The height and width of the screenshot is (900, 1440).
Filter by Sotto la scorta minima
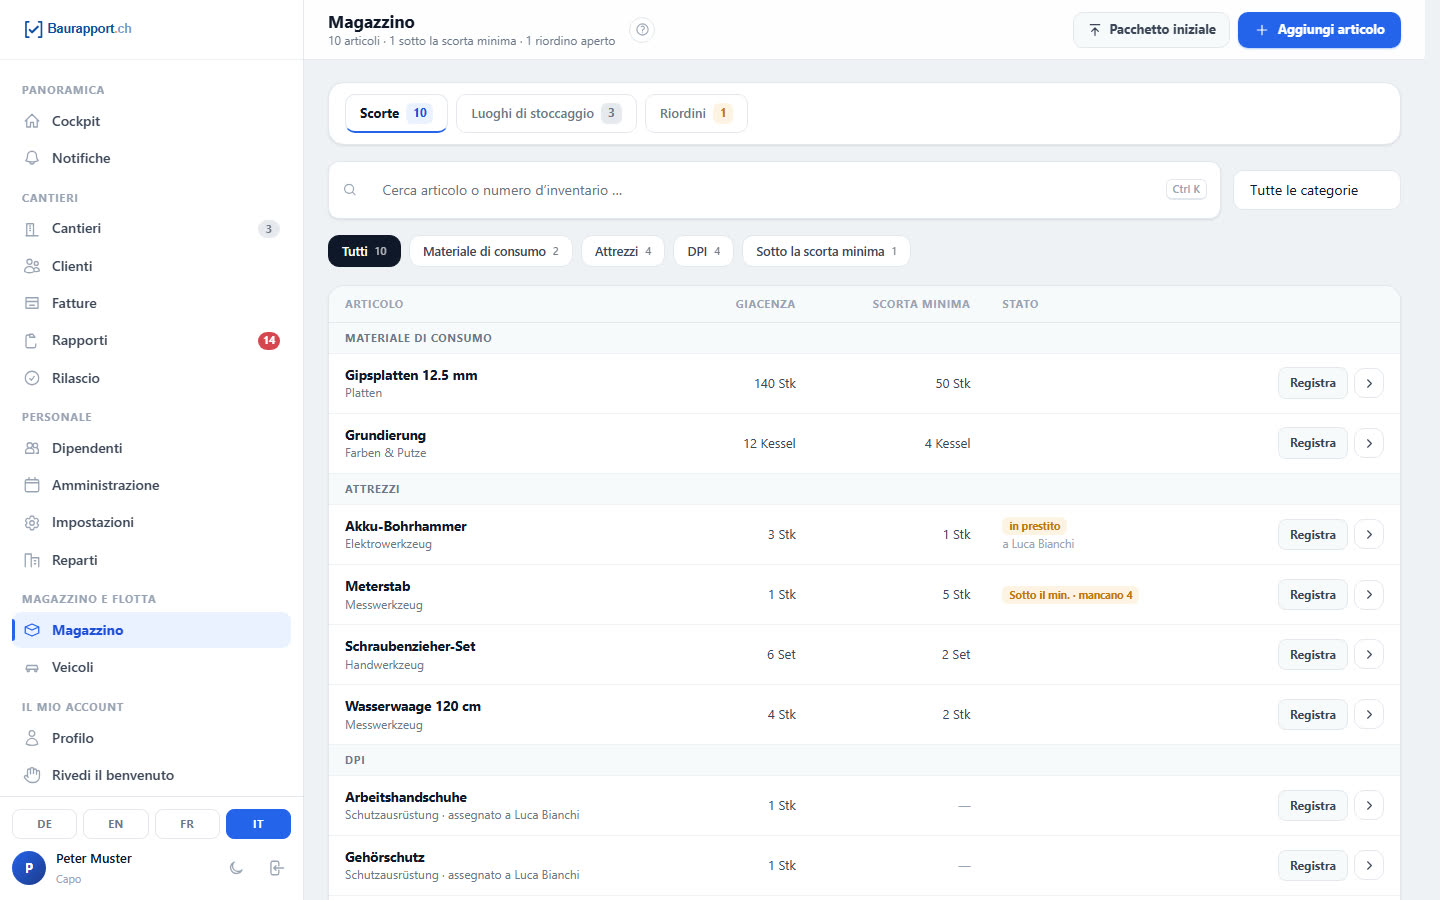click(x=826, y=251)
